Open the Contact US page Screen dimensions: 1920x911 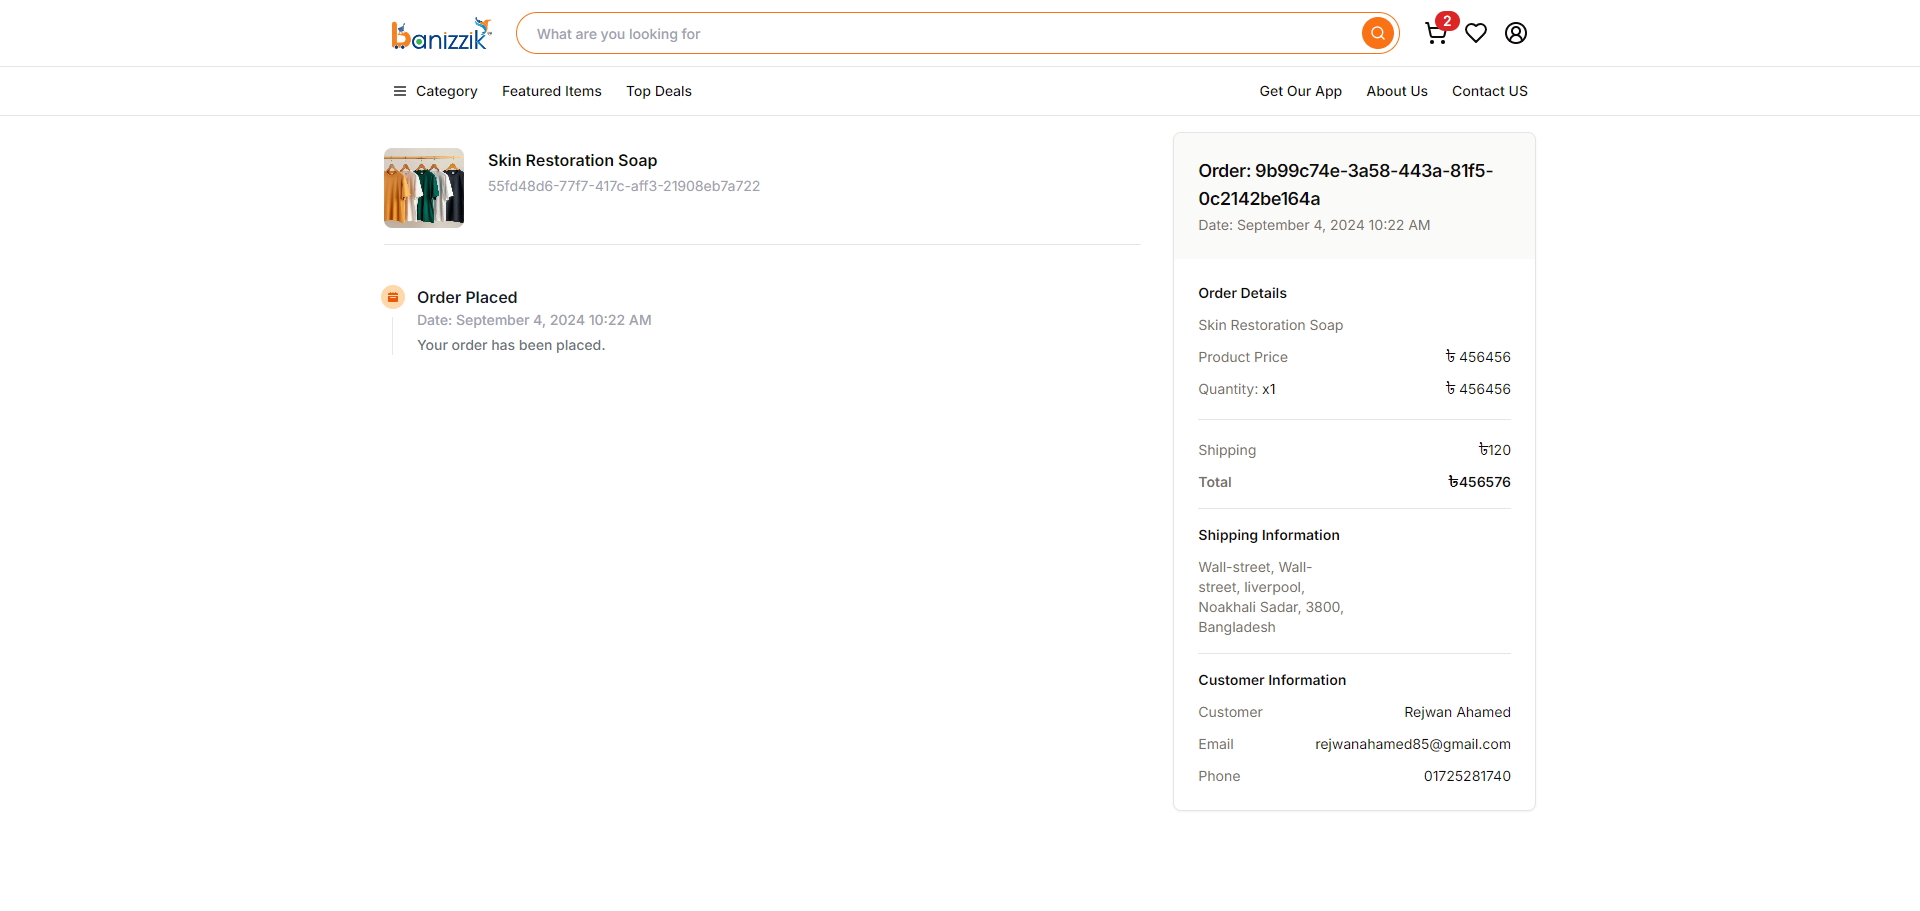1490,91
